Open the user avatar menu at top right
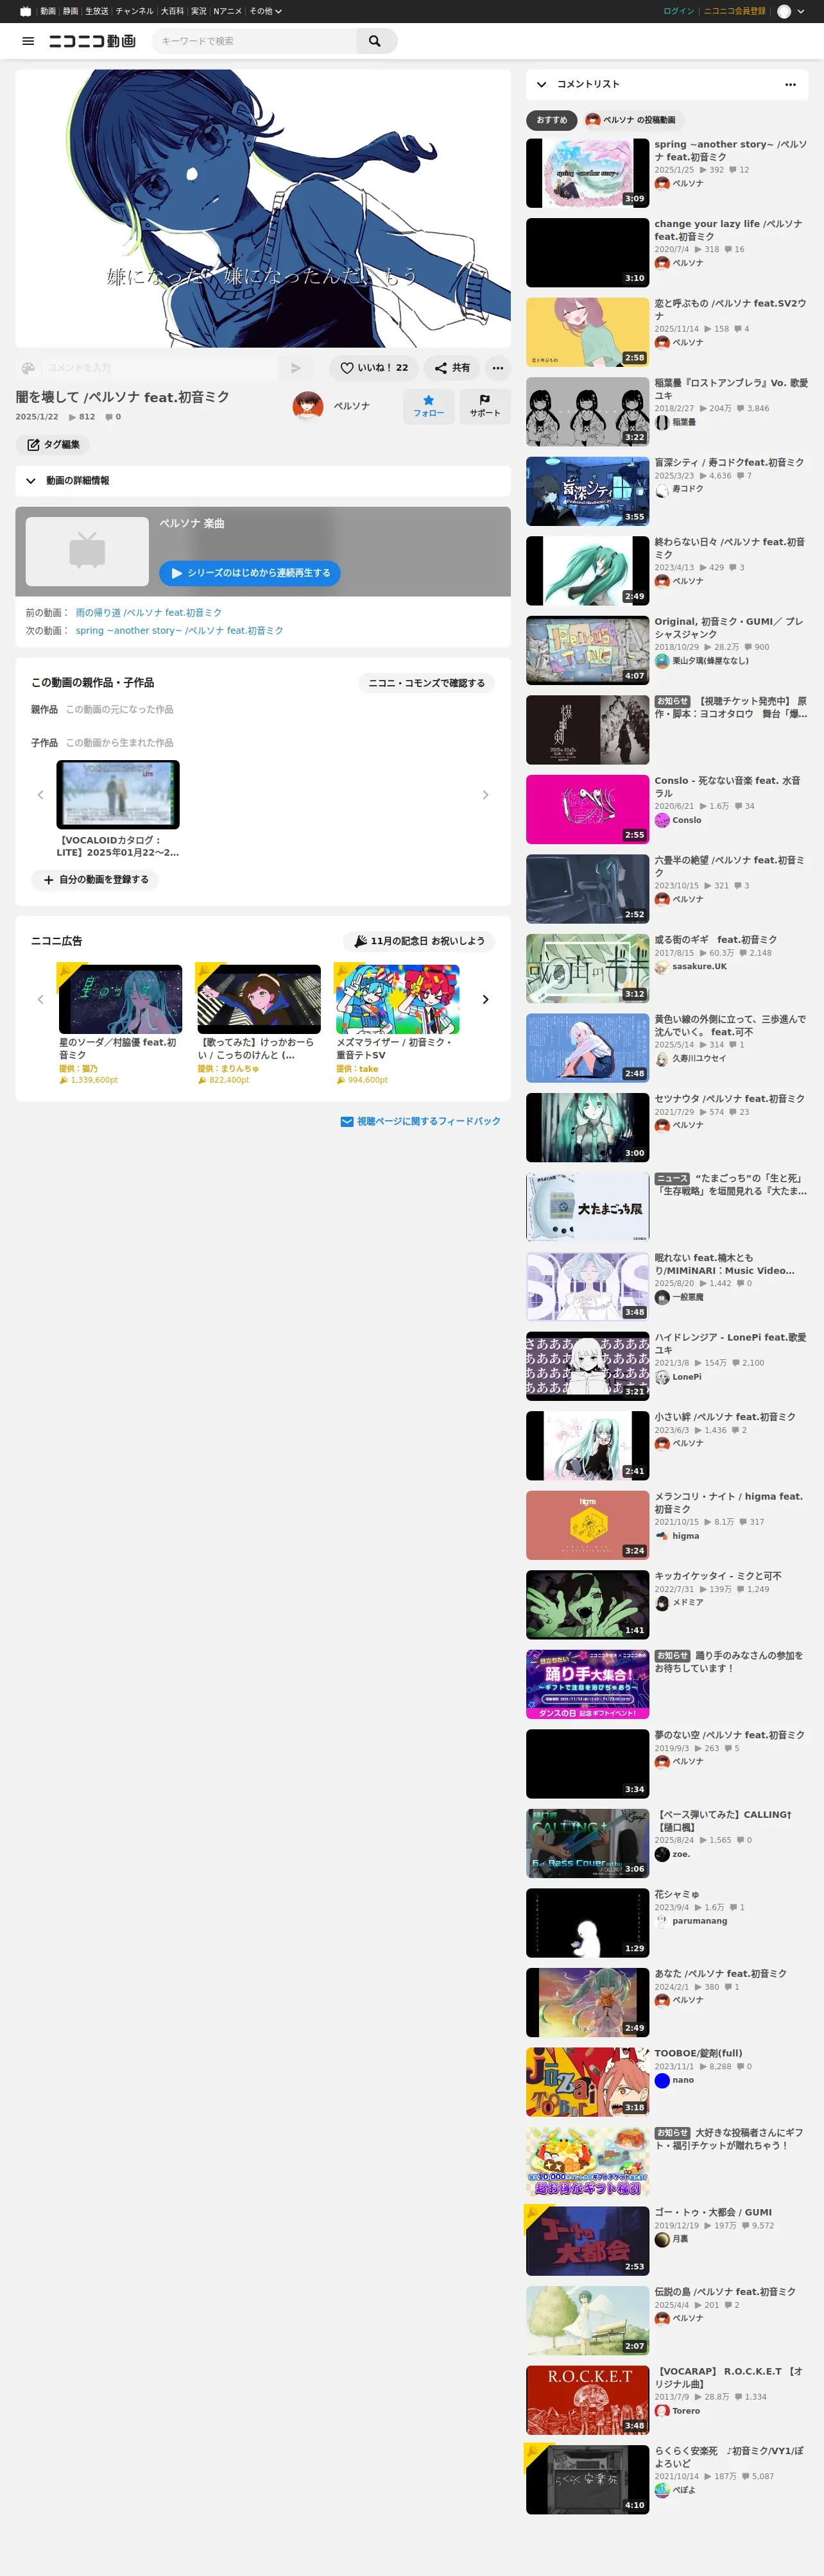The image size is (824, 2576). pyautogui.click(x=791, y=11)
